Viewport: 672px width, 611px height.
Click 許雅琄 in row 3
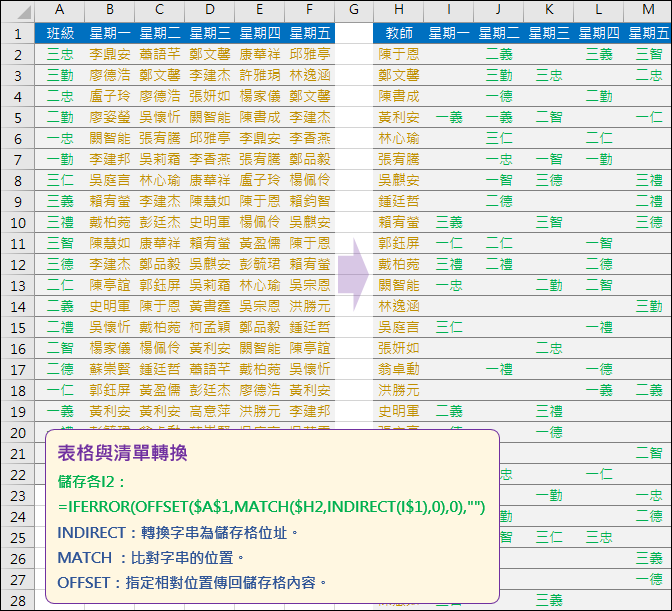pos(260,75)
